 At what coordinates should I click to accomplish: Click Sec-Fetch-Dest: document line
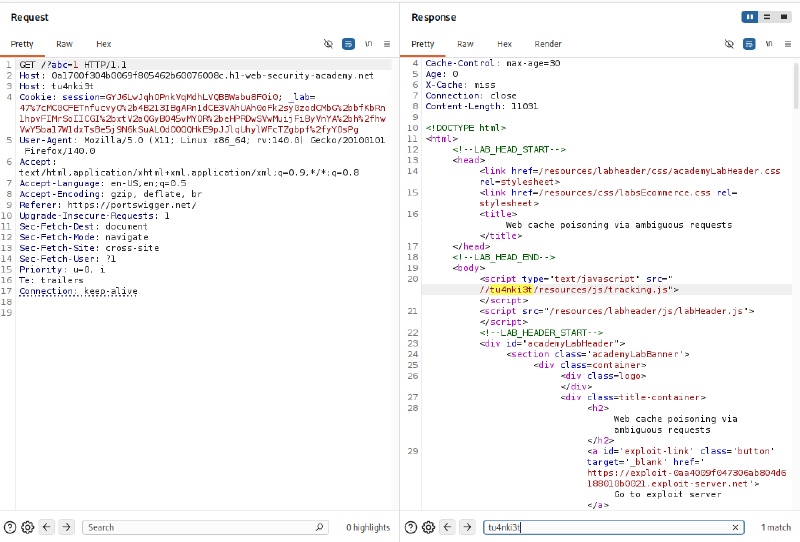83,226
